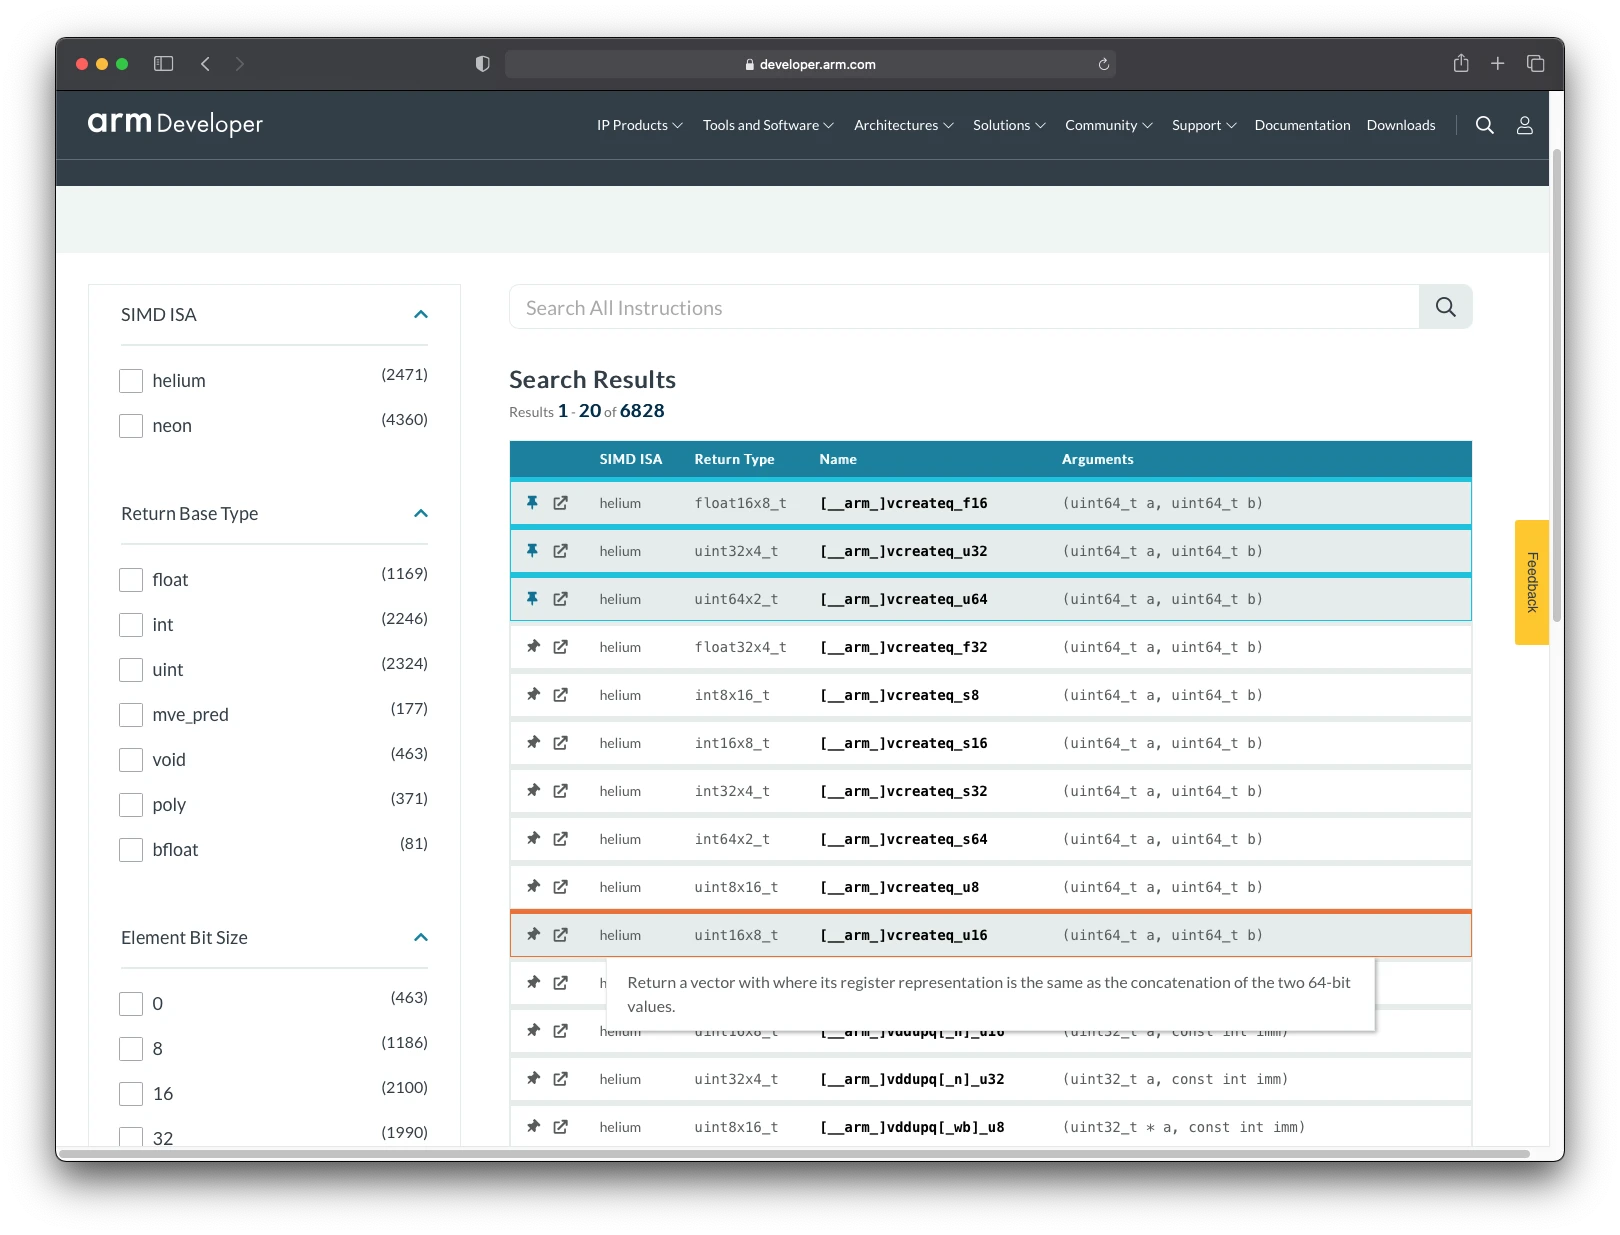Viewport: 1620px width, 1235px height.
Task: Open vcreateq_u32 in a new window
Action: pyautogui.click(x=561, y=551)
